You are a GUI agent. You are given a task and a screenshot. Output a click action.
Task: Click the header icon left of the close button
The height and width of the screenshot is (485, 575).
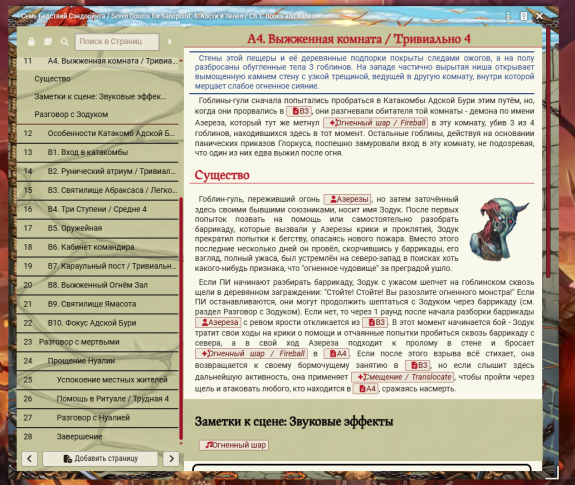click(524, 16)
